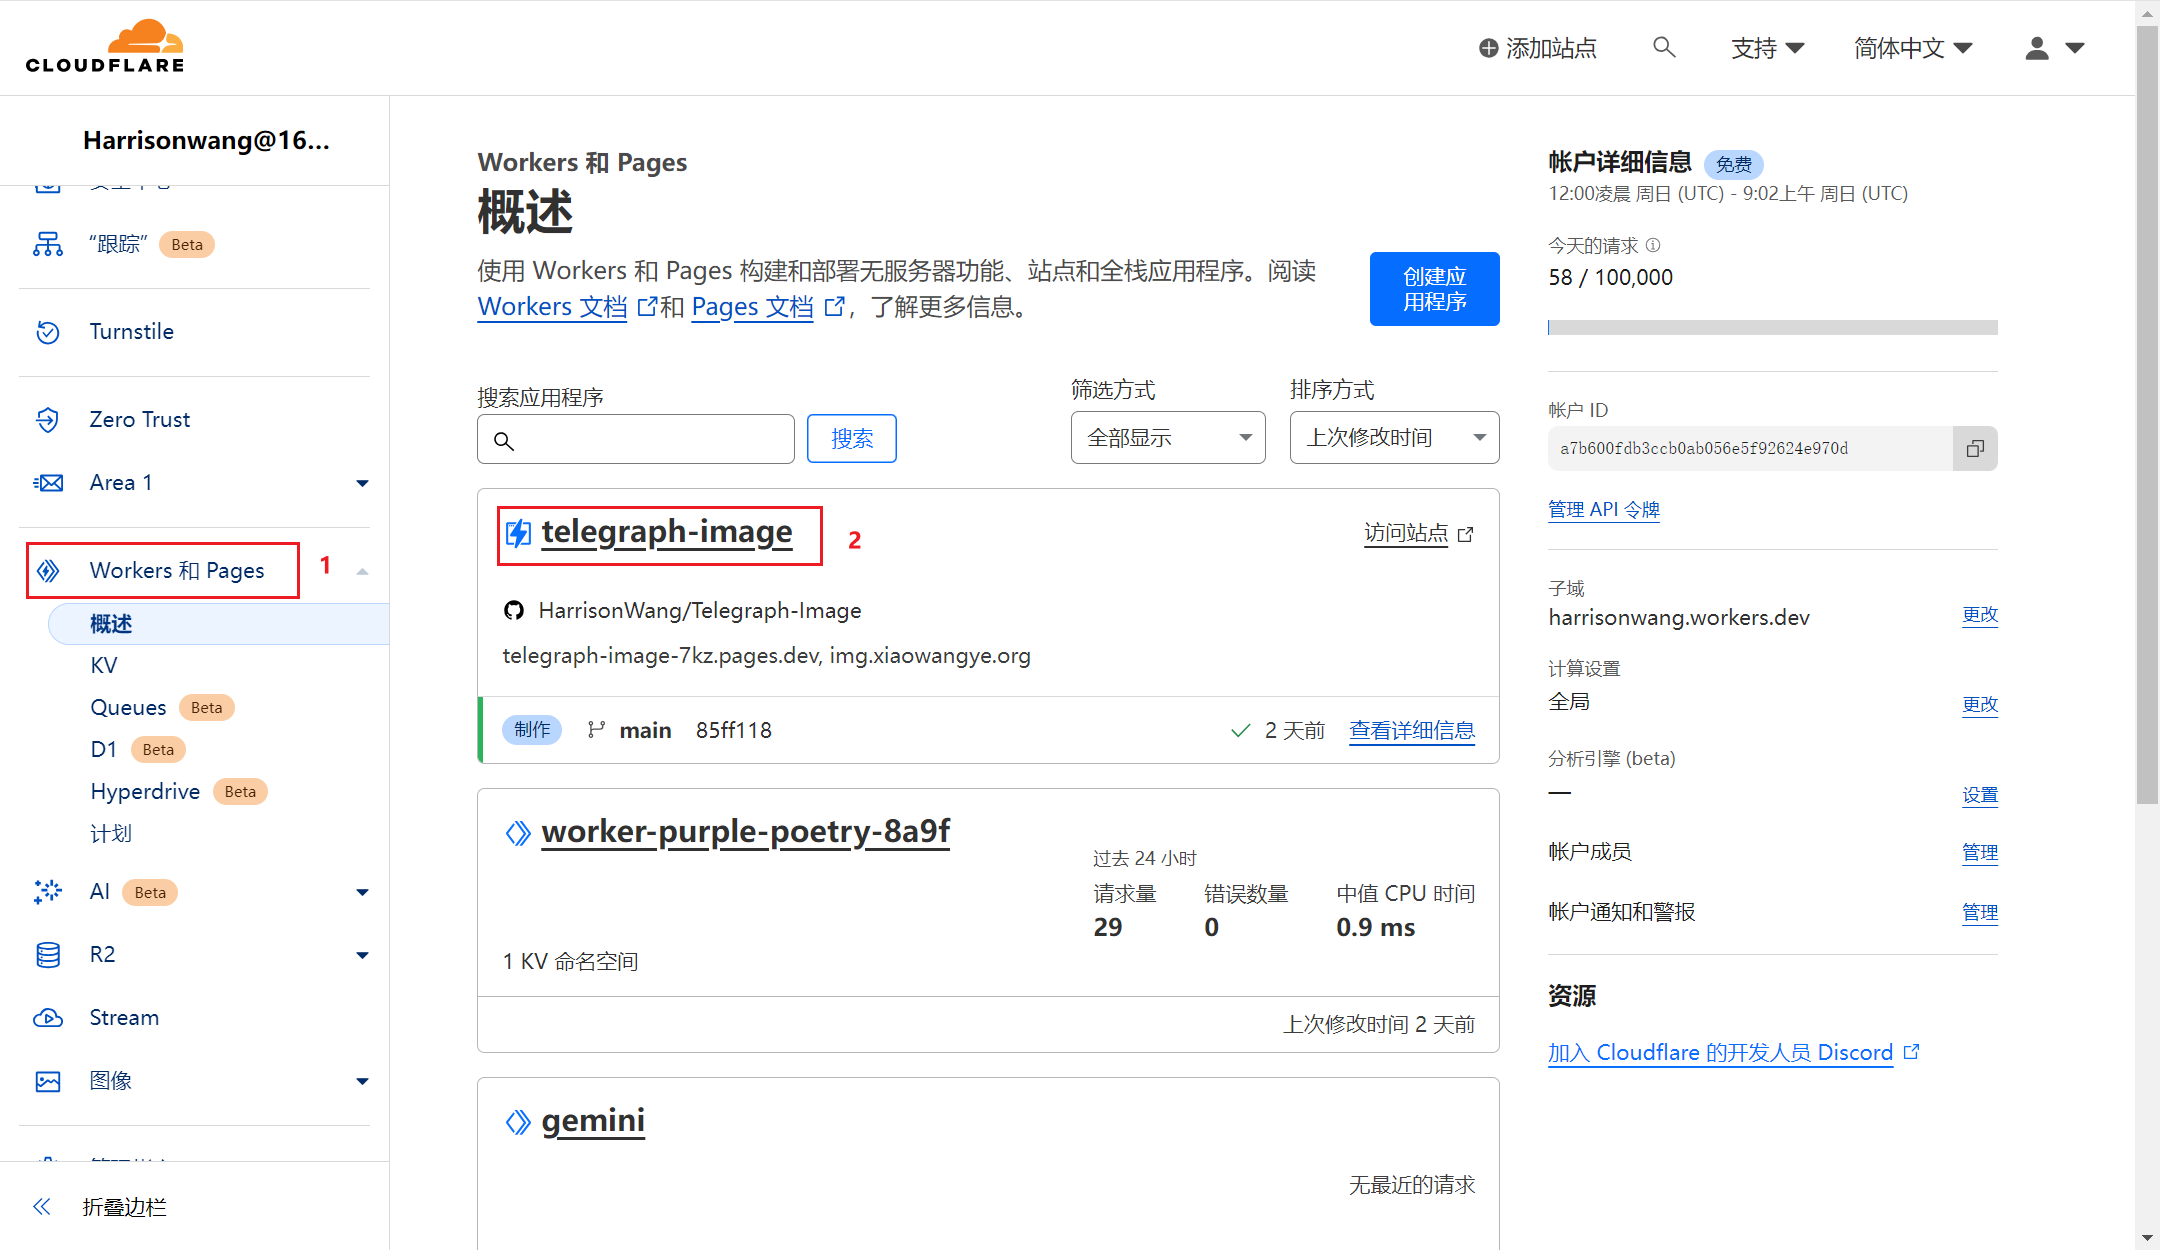The height and width of the screenshot is (1250, 2160).
Task: Open Zero Trust in the sidebar
Action: (x=139, y=420)
